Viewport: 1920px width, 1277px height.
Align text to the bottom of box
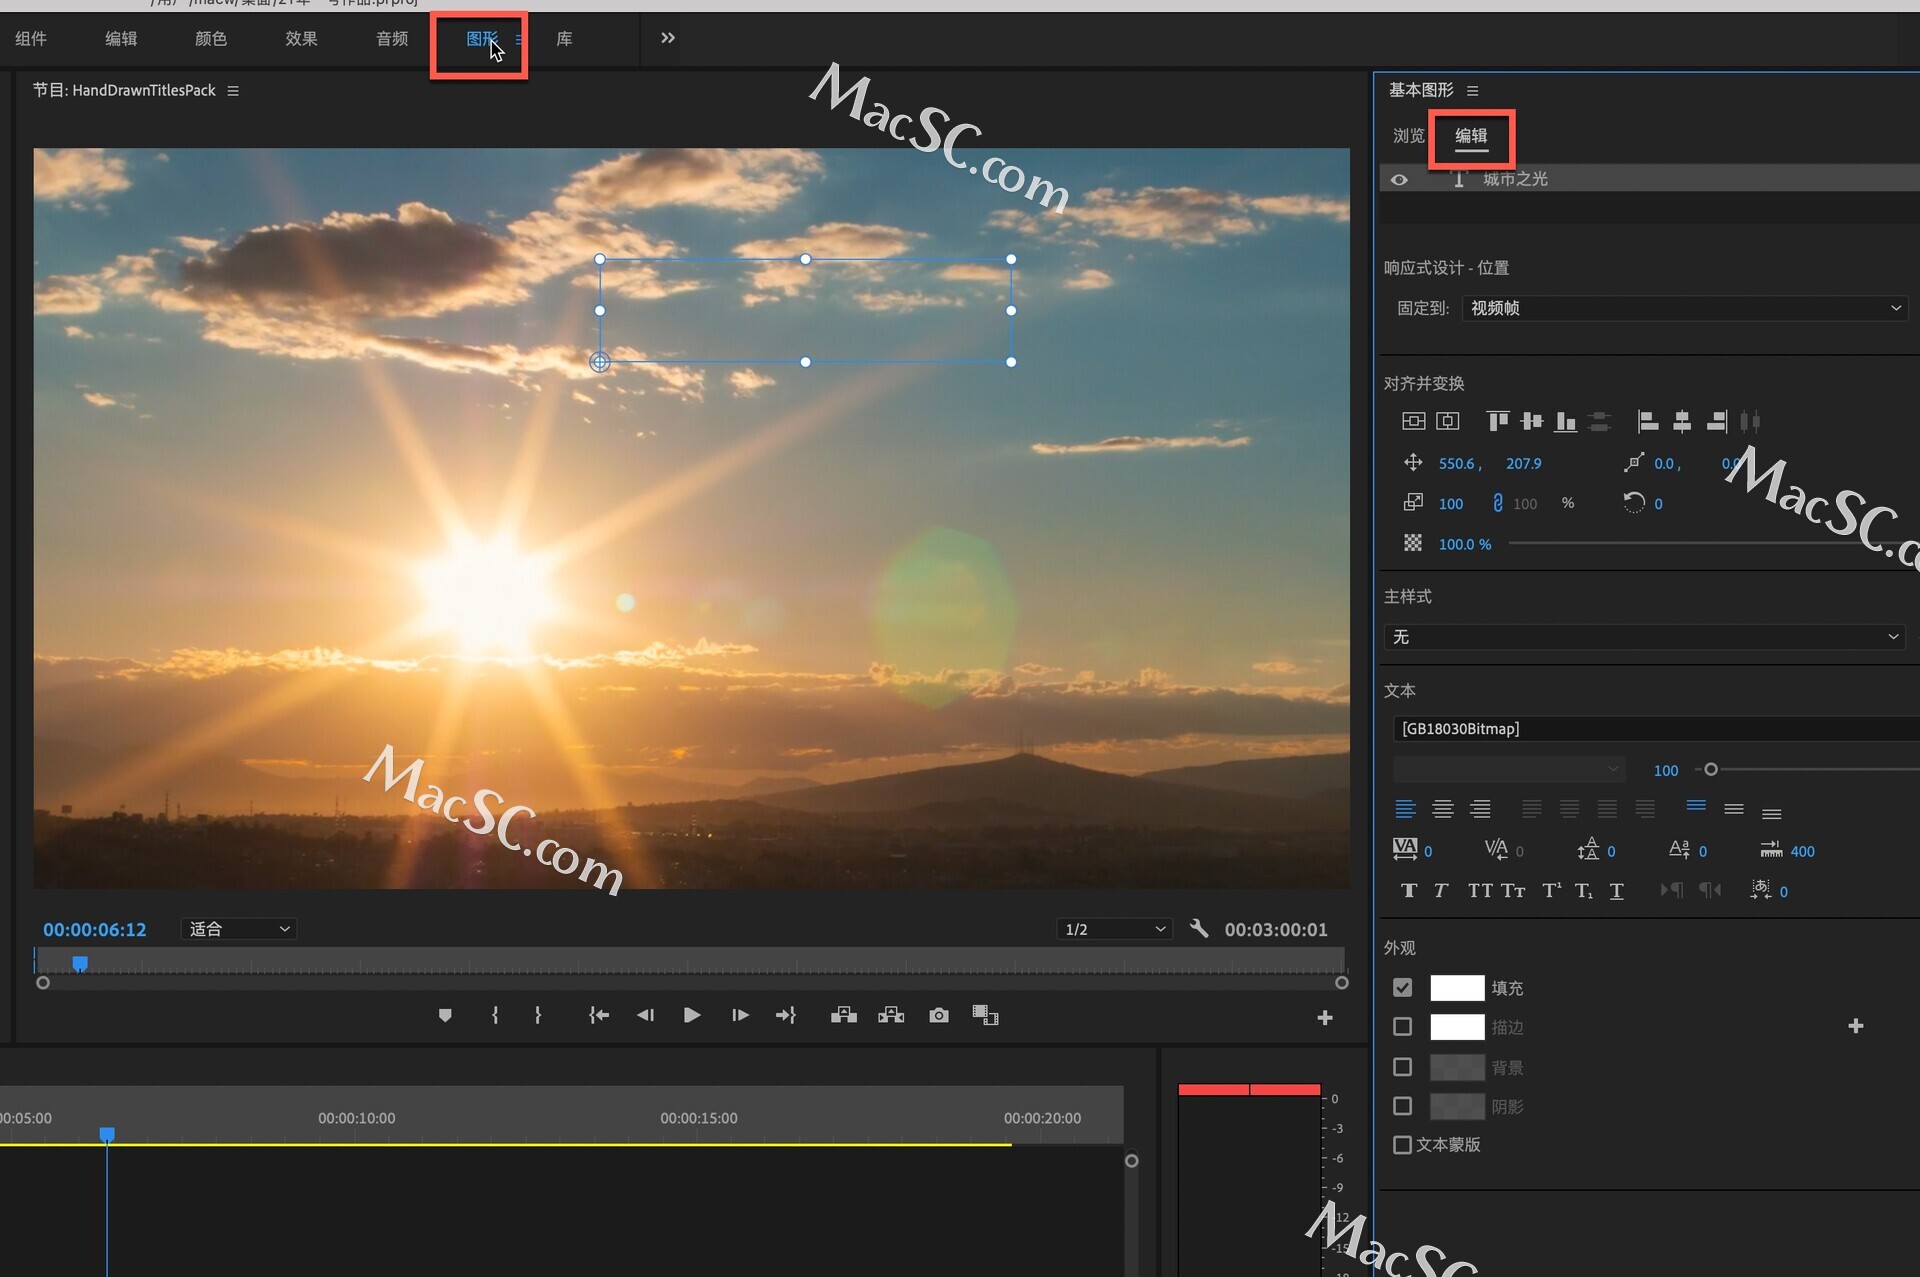[1771, 813]
